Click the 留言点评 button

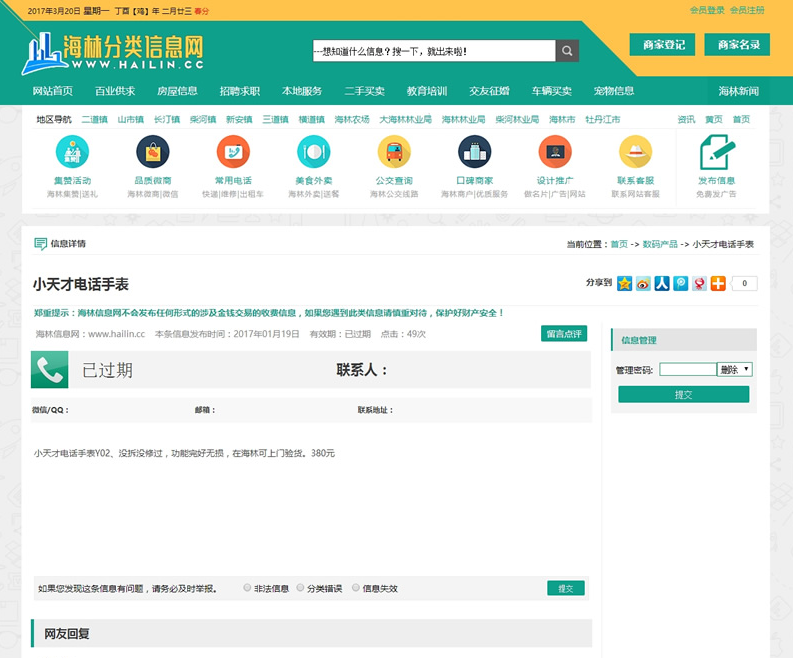(564, 334)
